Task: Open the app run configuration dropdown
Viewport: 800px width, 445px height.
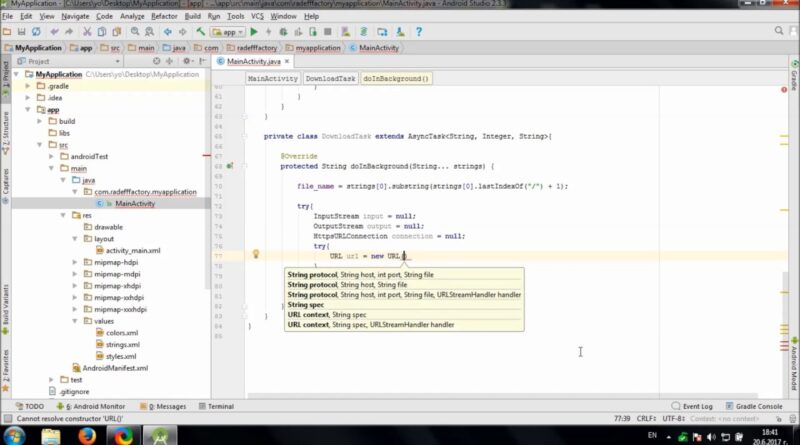Action: (x=228, y=32)
